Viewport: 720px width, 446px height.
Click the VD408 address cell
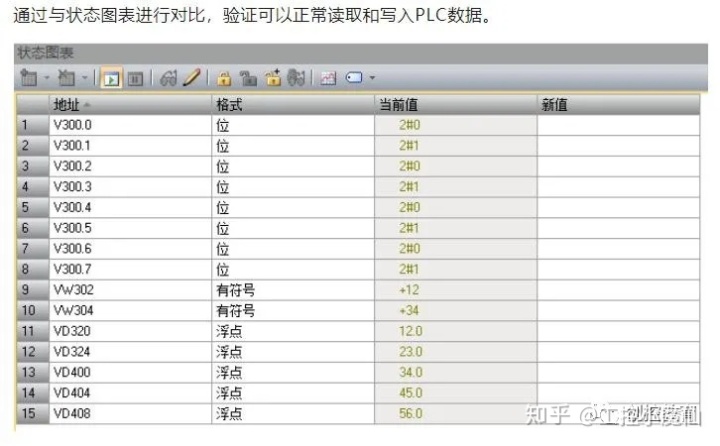(x=130, y=413)
